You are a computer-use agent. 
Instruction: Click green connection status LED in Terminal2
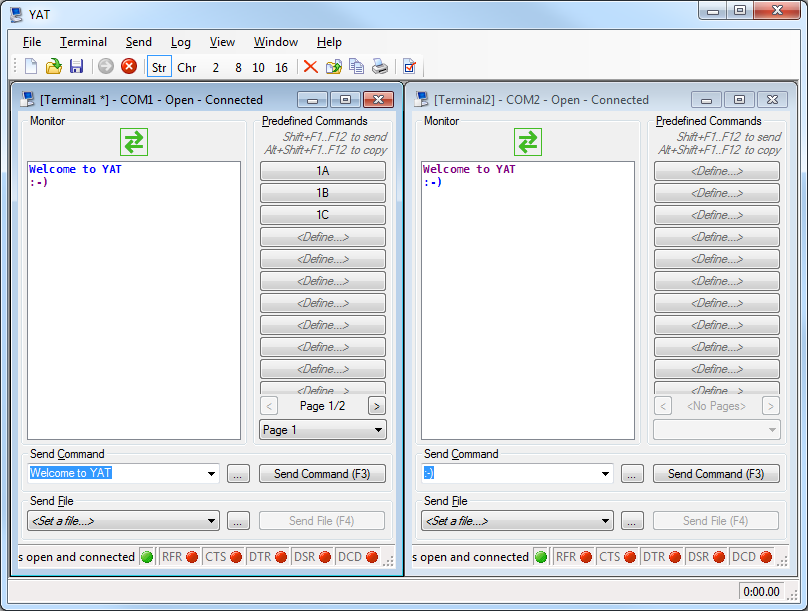coord(541,557)
